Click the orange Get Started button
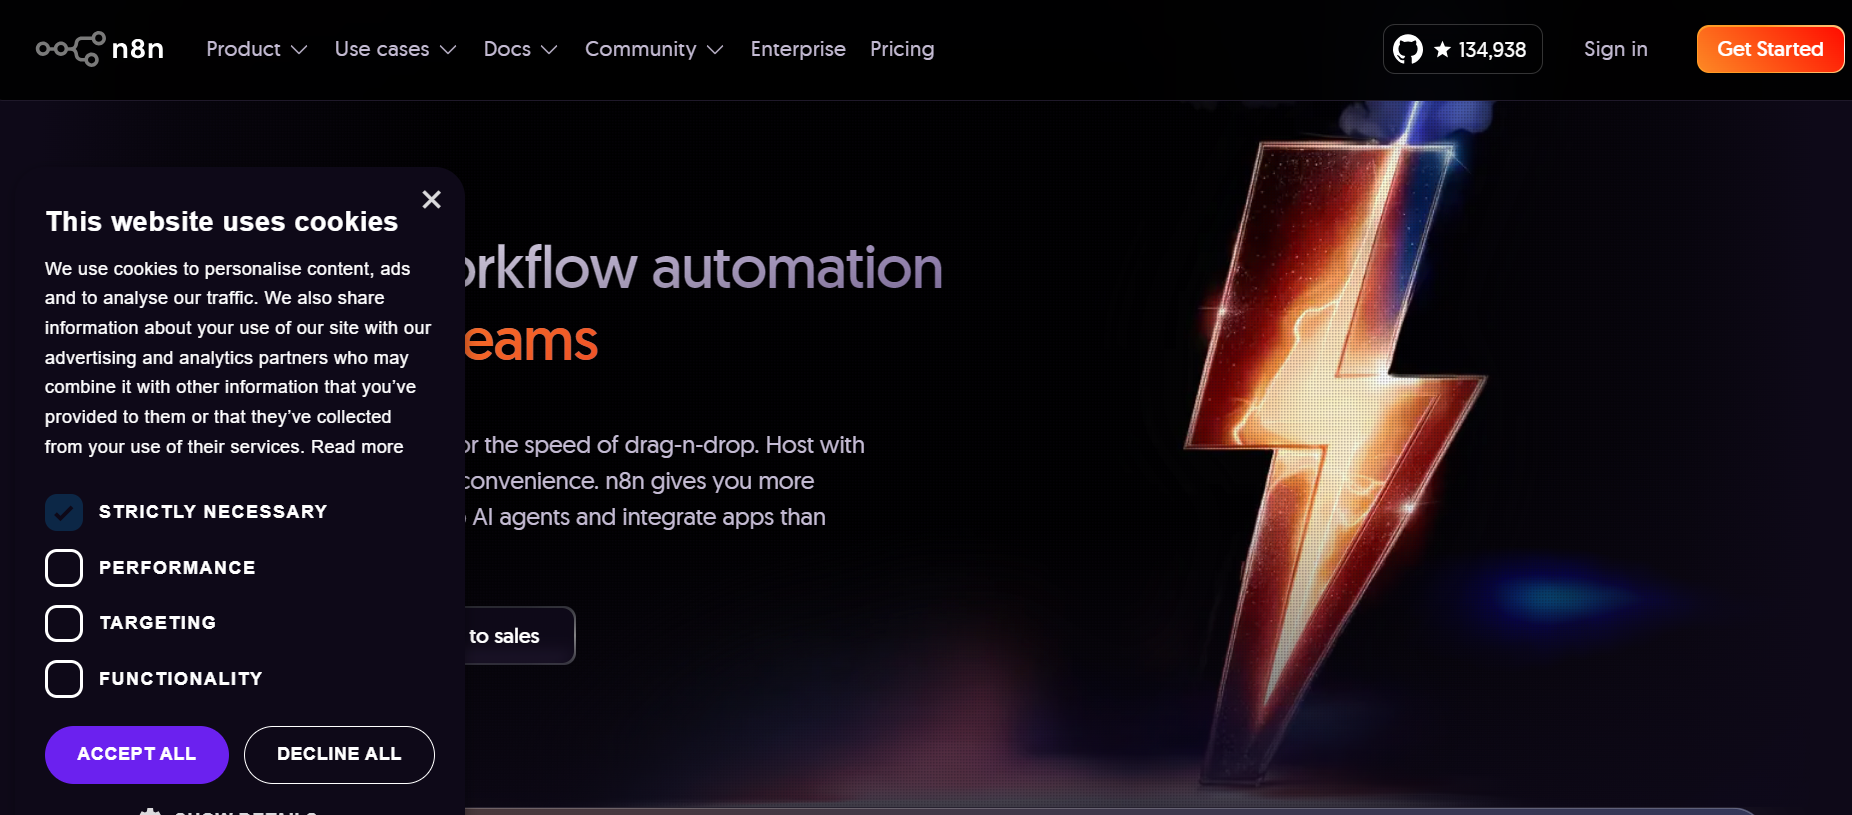This screenshot has height=815, width=1852. click(x=1770, y=49)
